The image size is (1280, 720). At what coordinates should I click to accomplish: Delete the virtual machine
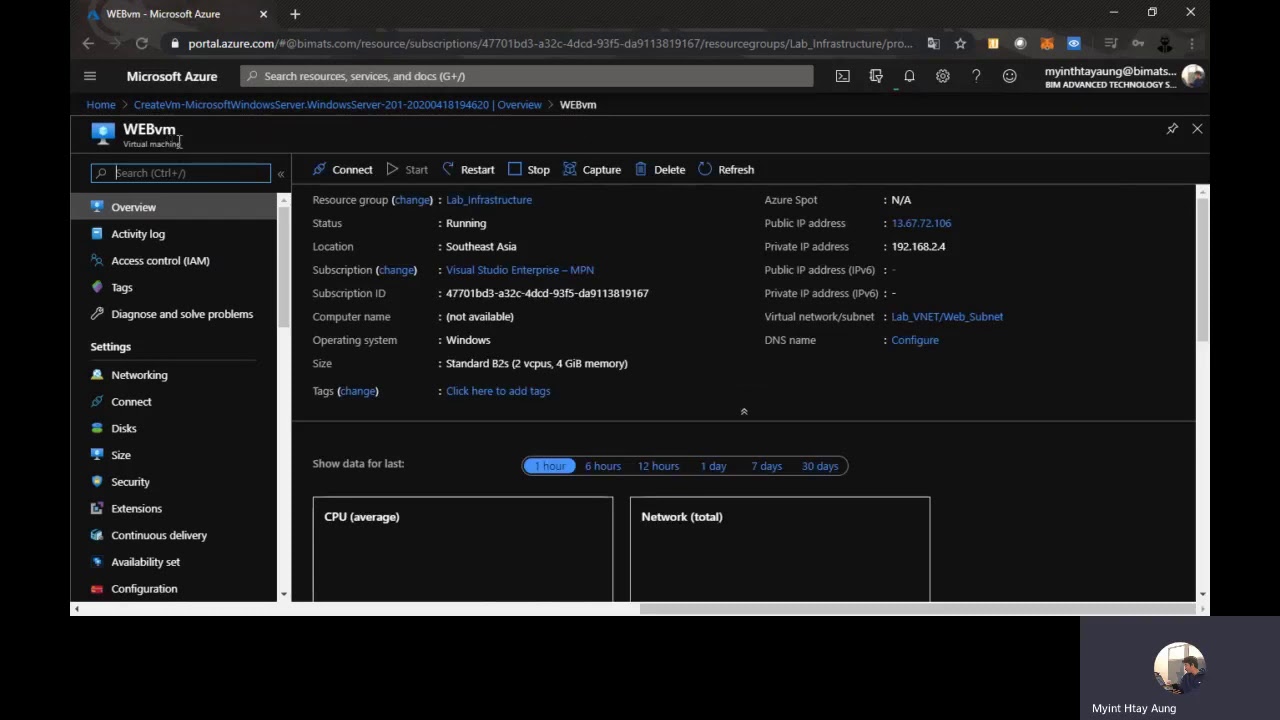(660, 170)
